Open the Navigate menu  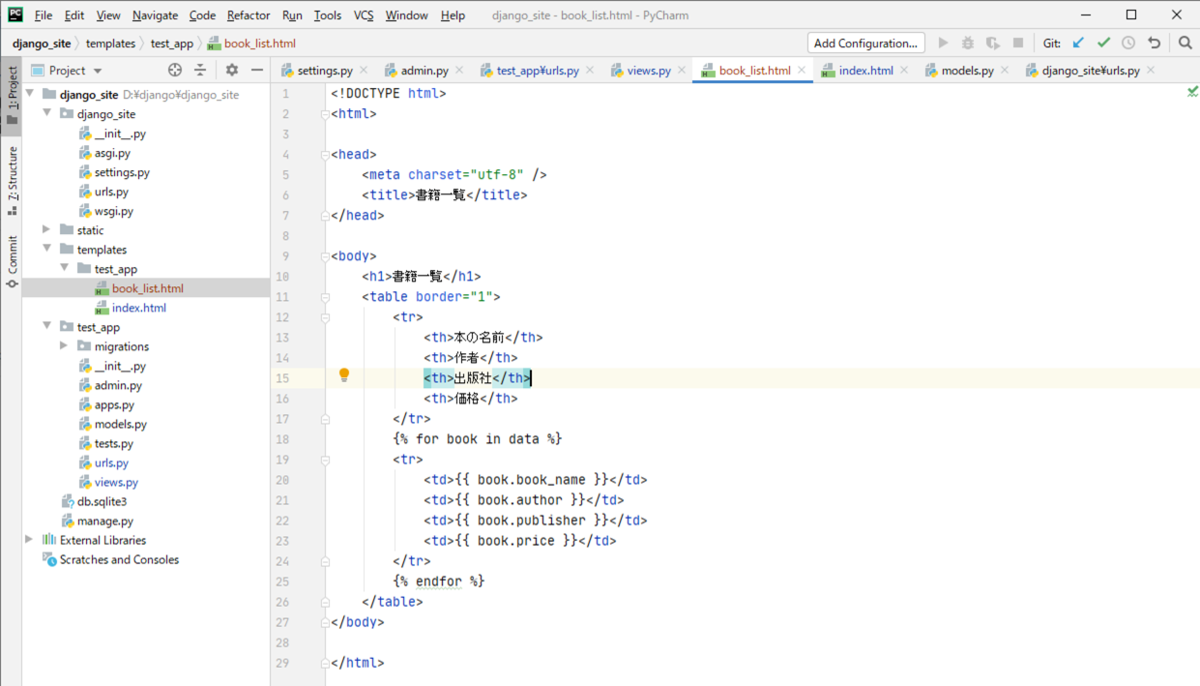(x=155, y=15)
